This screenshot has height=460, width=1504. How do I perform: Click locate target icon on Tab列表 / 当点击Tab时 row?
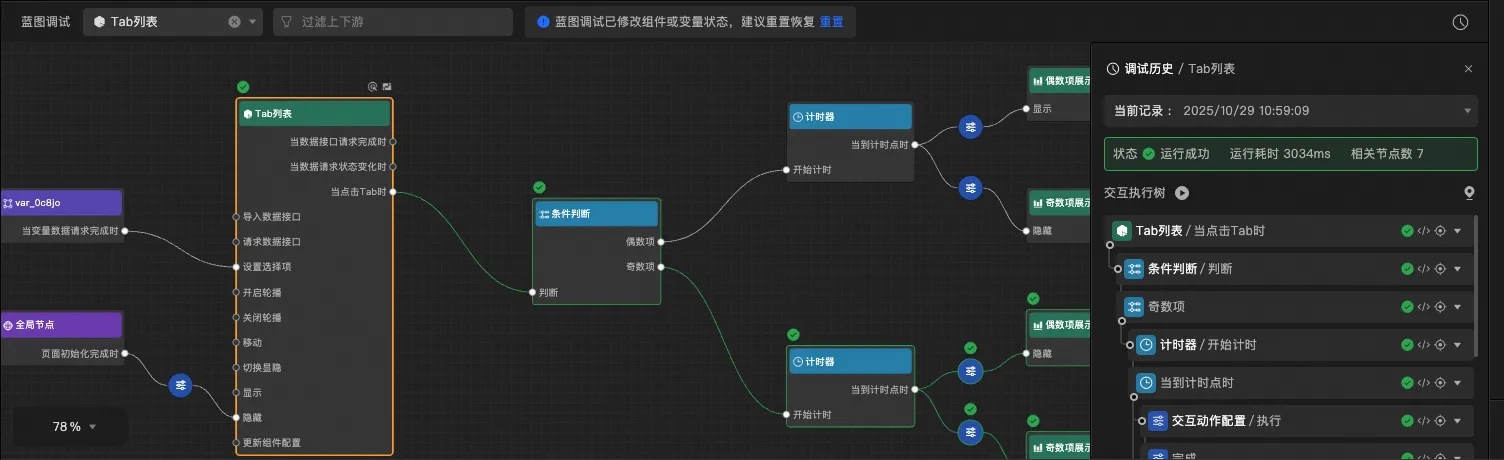[1440, 231]
